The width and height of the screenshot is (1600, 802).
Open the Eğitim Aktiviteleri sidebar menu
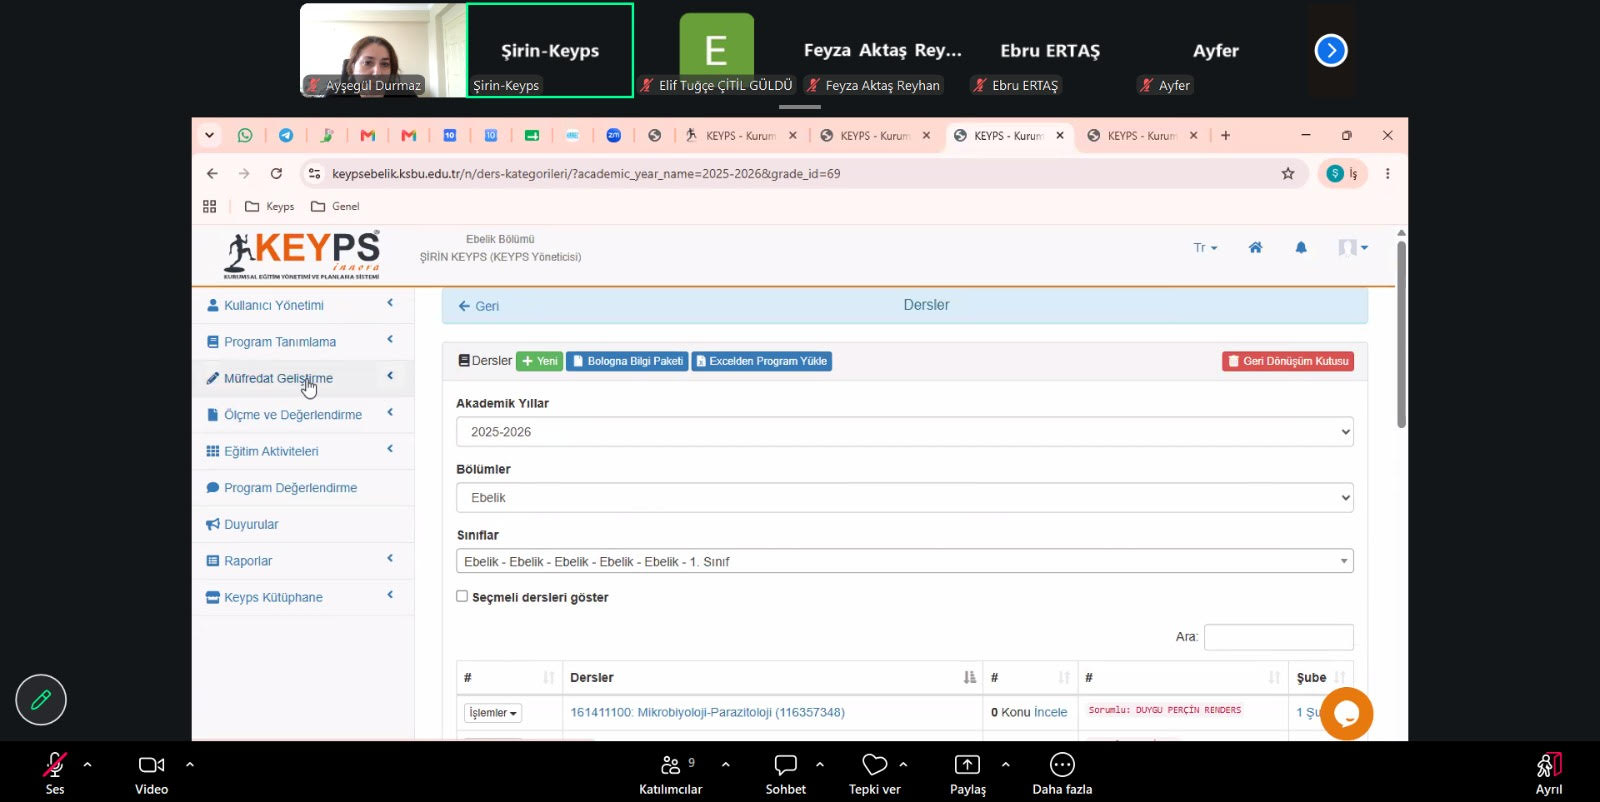(x=303, y=451)
